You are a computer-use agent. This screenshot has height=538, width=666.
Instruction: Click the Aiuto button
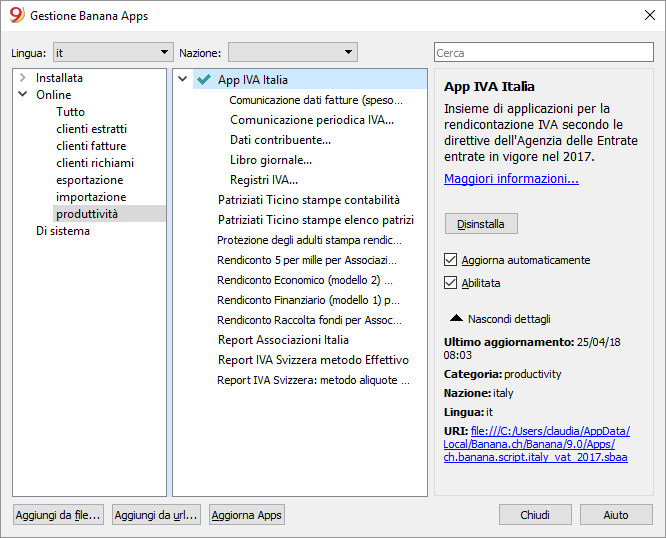616,515
